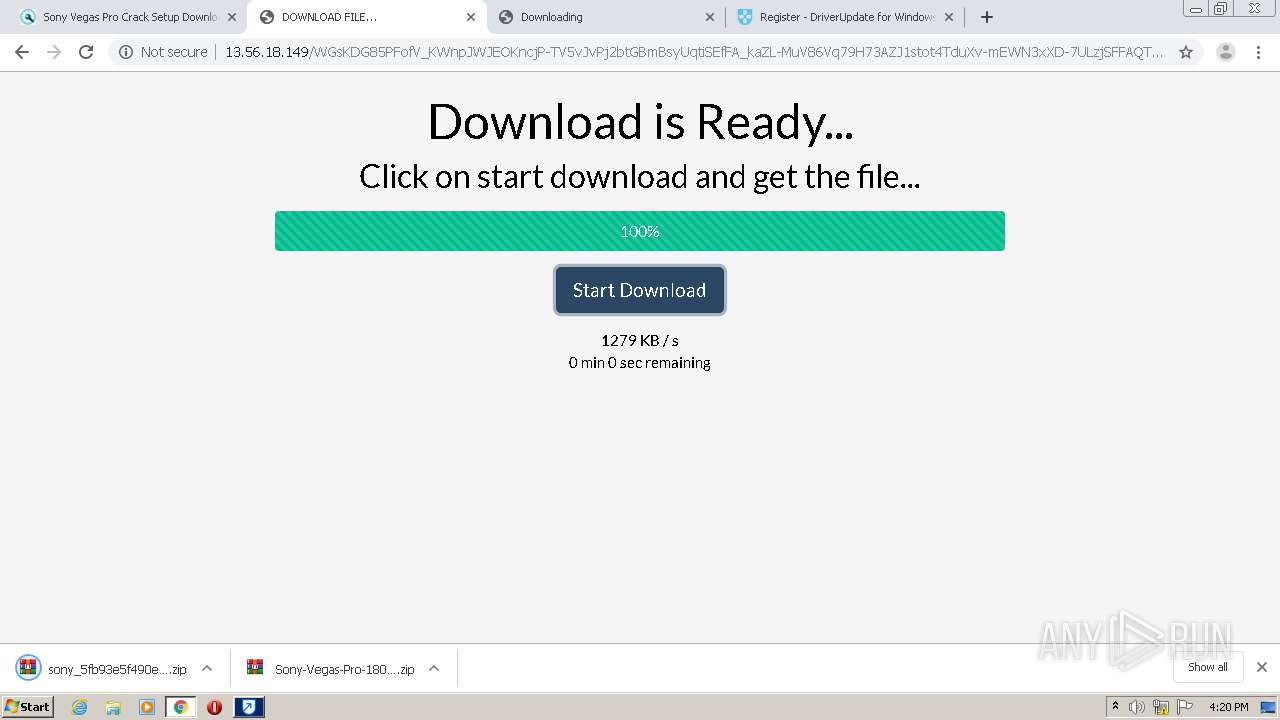Open Windows Media Player in taskbar

click(147, 707)
